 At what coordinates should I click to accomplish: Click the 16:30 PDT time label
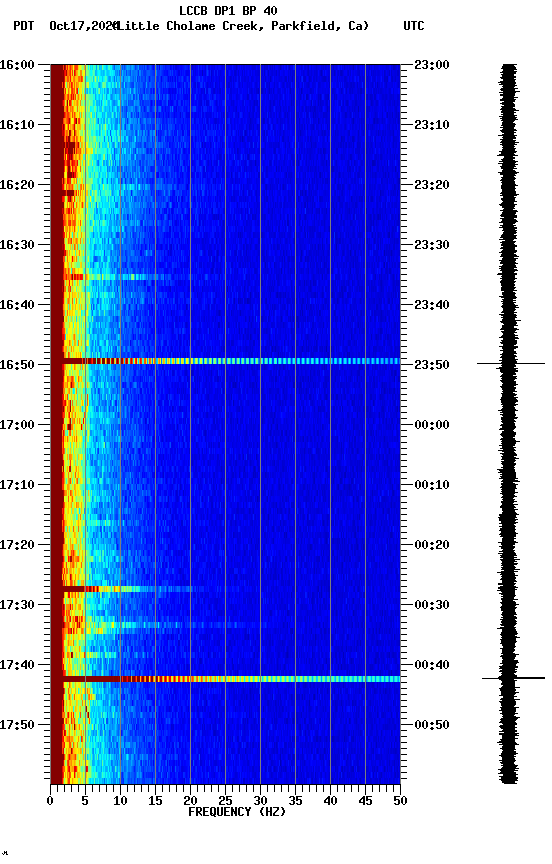(x=17, y=245)
